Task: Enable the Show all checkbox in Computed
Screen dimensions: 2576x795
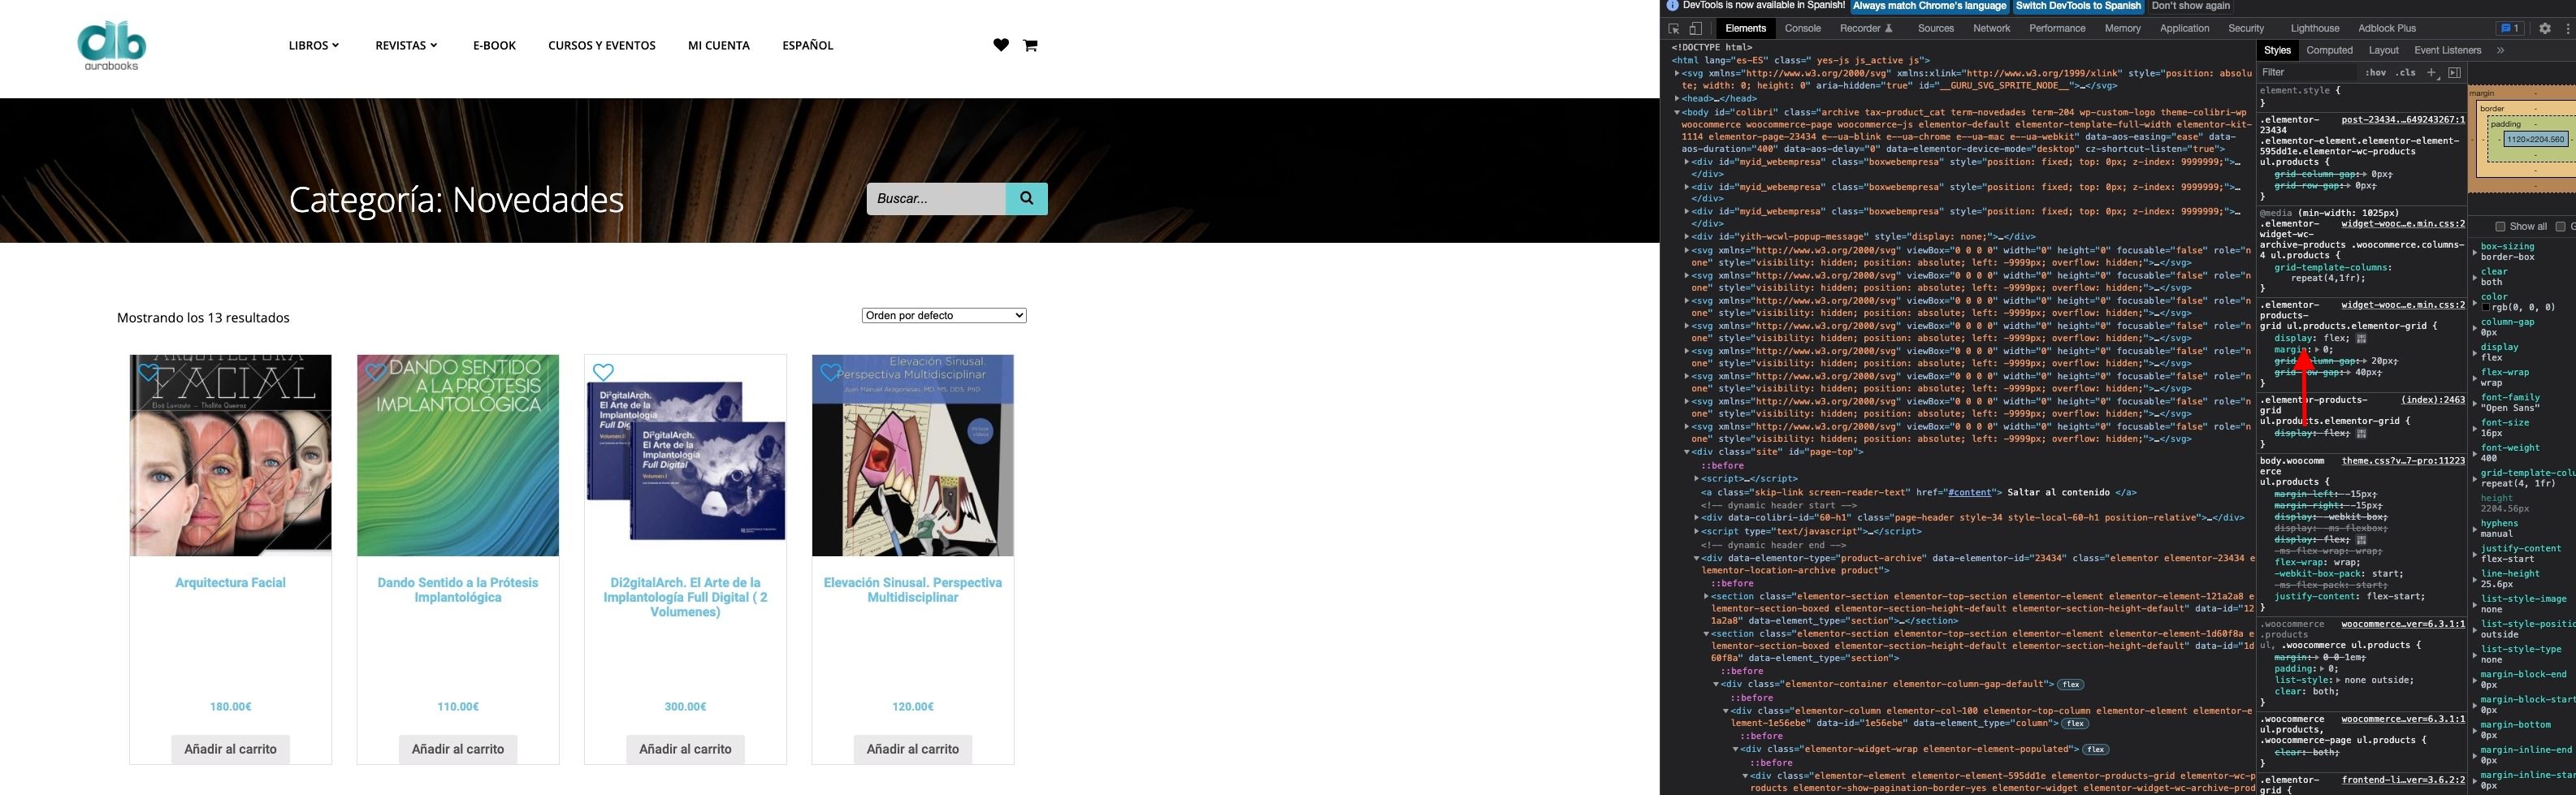Action: pos(2500,227)
